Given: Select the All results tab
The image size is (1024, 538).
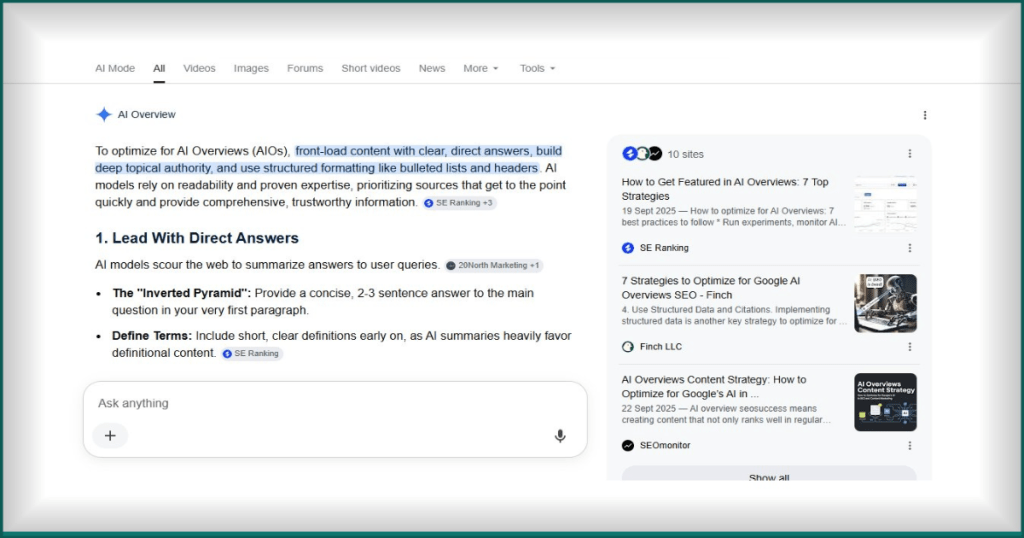Looking at the screenshot, I should click(x=159, y=68).
